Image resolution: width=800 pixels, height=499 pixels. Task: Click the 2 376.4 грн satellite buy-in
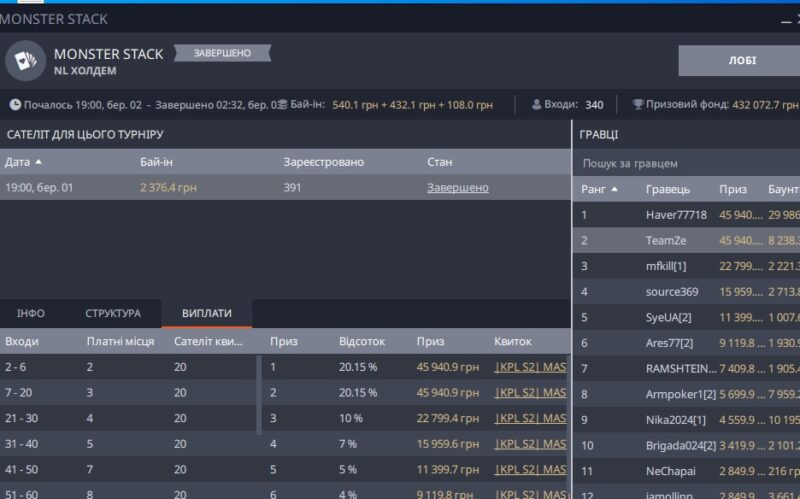click(x=168, y=187)
